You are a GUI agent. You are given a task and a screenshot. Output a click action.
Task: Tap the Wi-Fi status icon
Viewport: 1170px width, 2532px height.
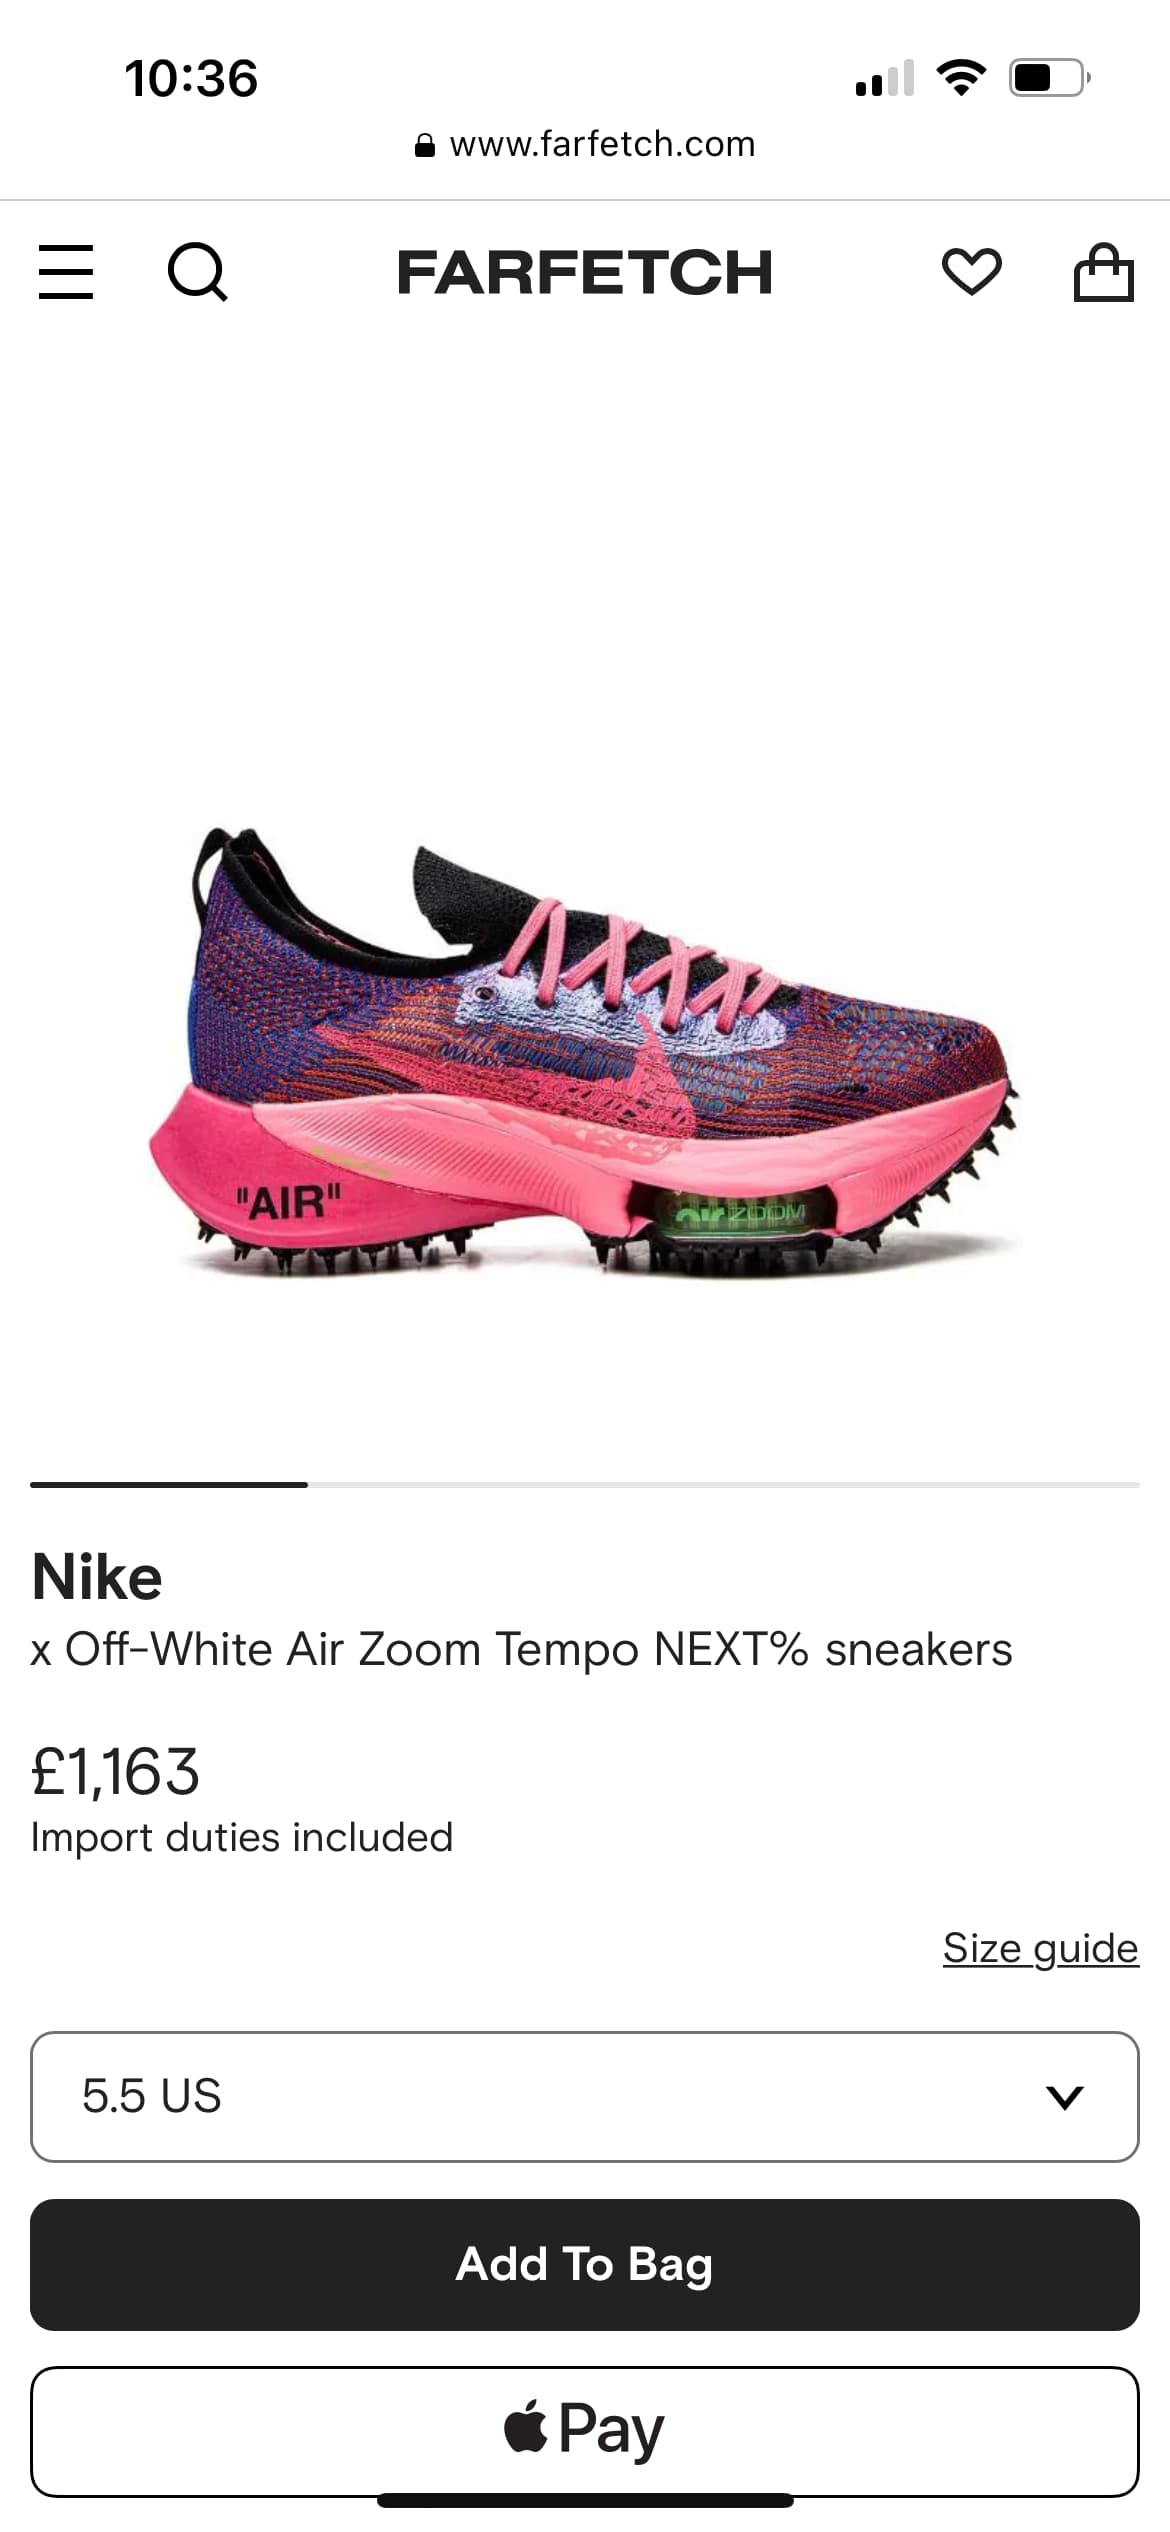960,78
